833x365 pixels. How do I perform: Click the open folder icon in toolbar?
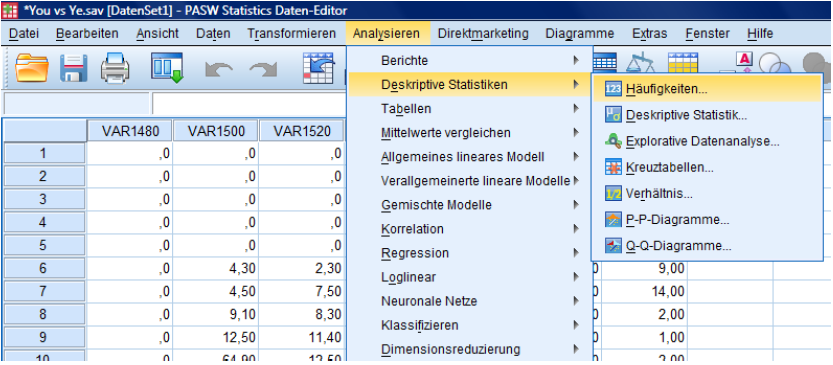pos(32,67)
